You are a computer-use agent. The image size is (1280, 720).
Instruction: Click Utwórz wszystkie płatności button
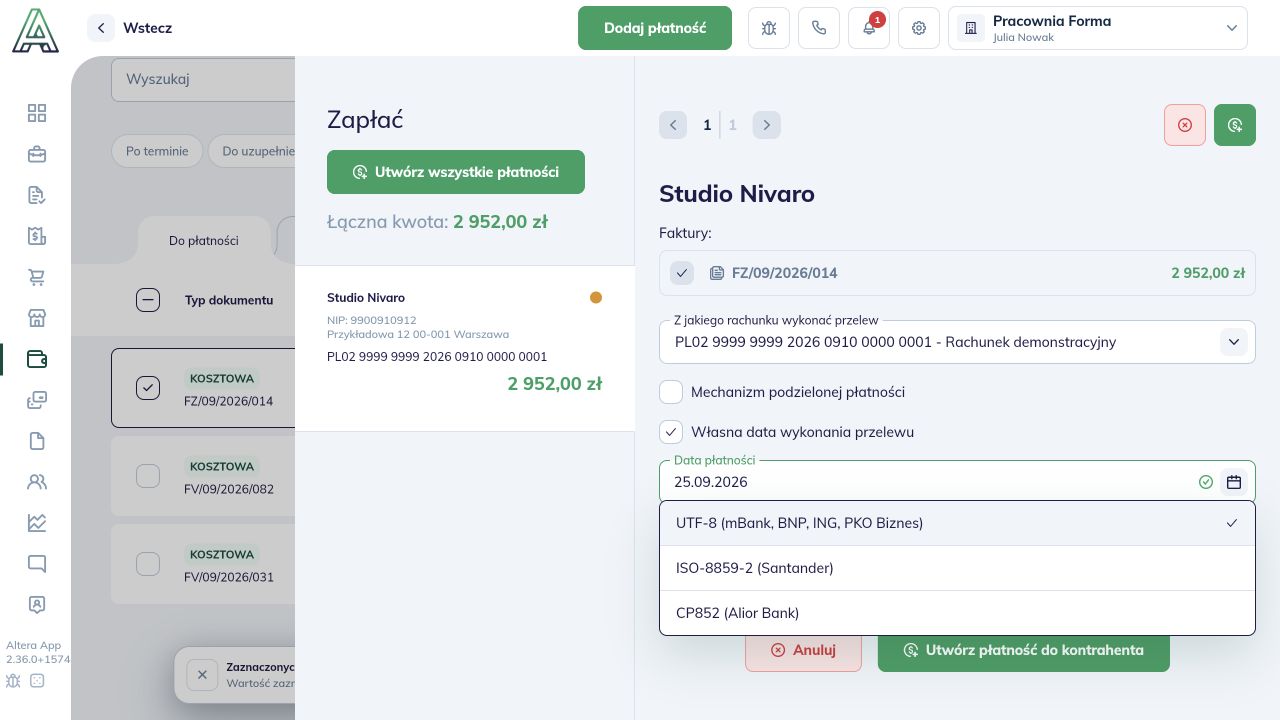[456, 172]
